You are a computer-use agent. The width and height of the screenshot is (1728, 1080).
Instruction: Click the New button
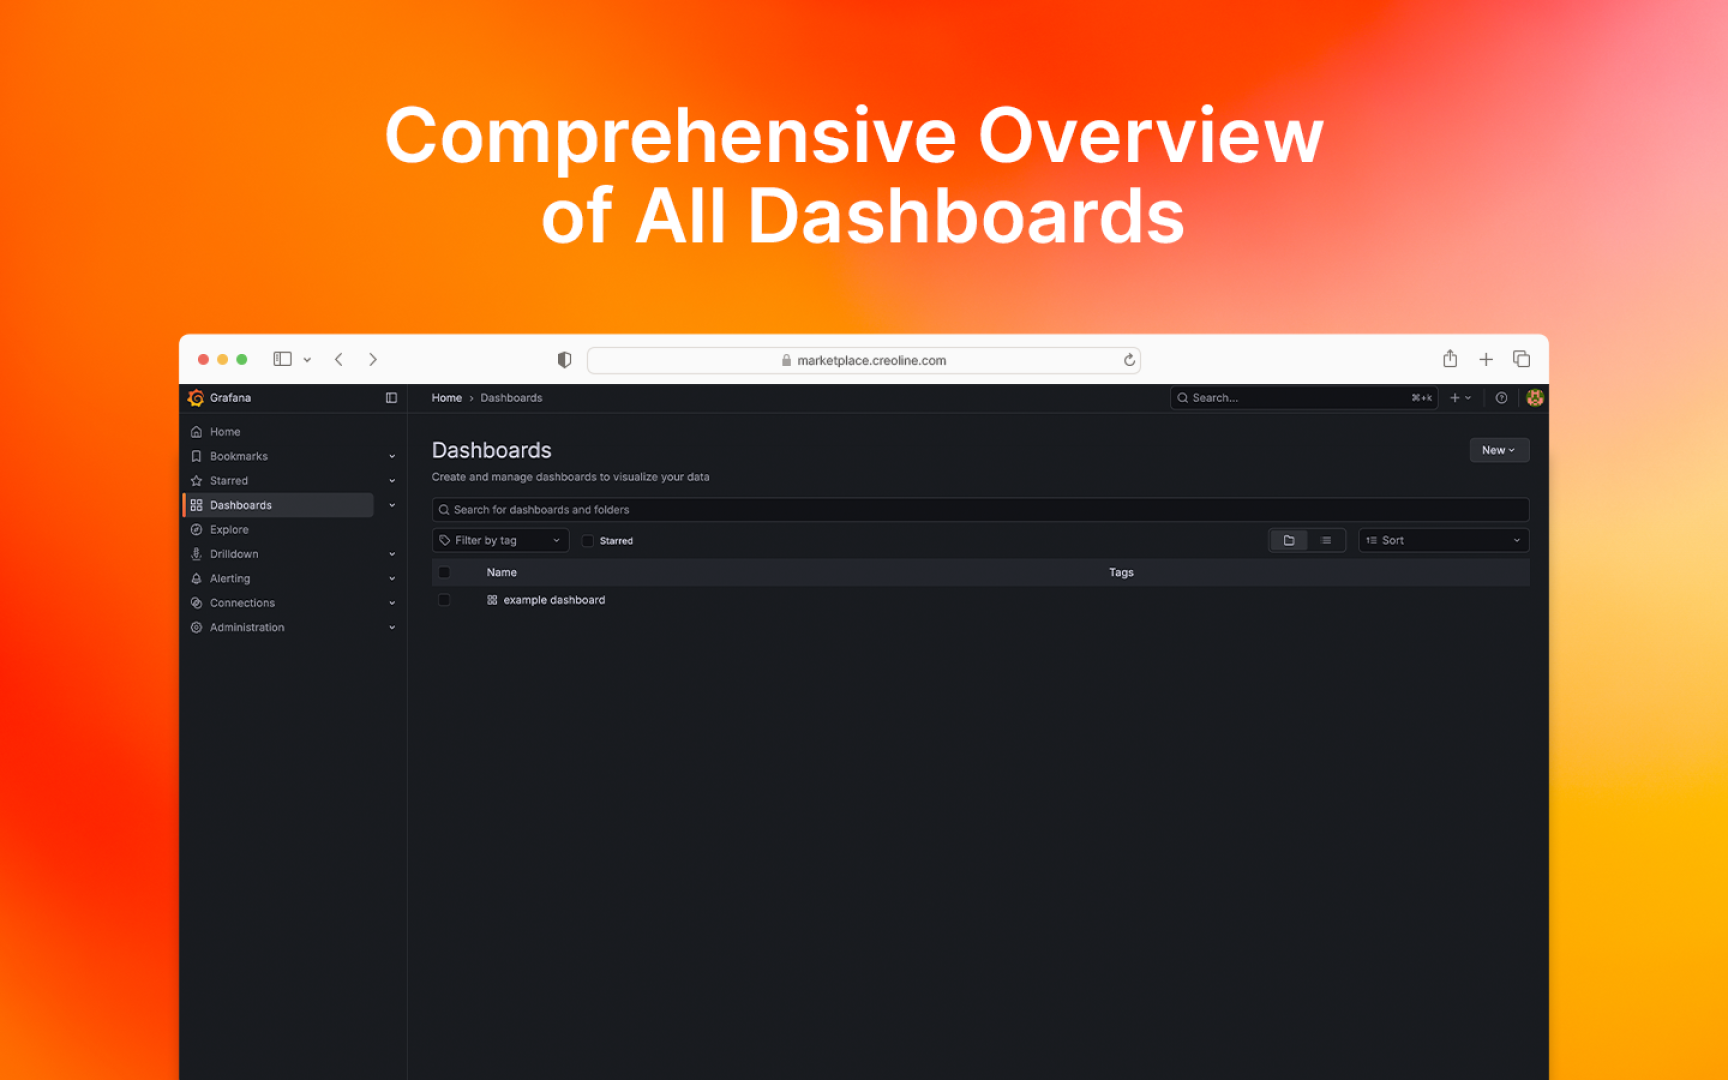point(1498,451)
